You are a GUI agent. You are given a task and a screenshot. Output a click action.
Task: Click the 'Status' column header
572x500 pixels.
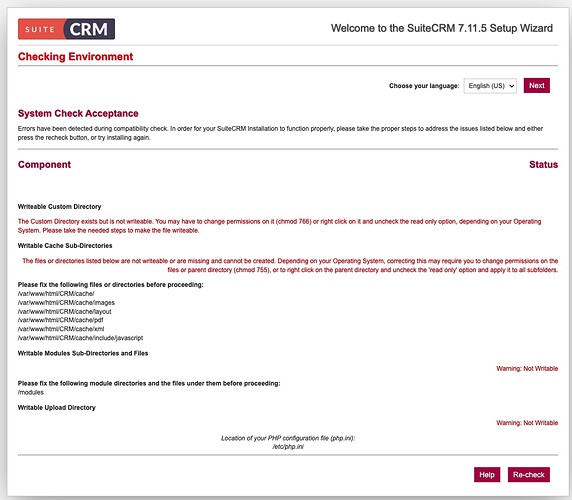(x=544, y=164)
